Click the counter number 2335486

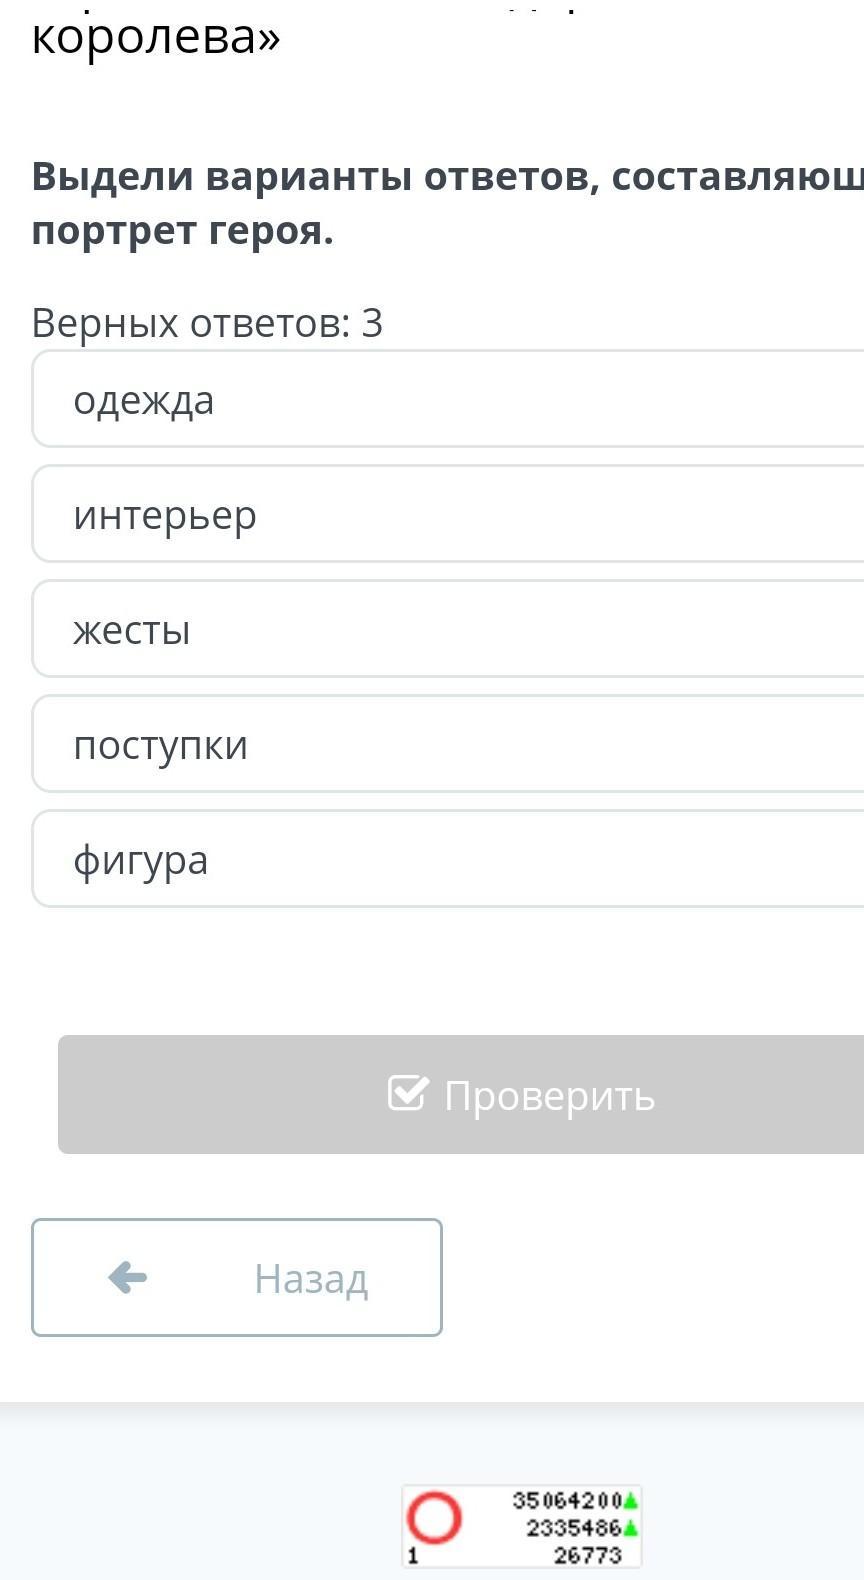(x=573, y=1528)
